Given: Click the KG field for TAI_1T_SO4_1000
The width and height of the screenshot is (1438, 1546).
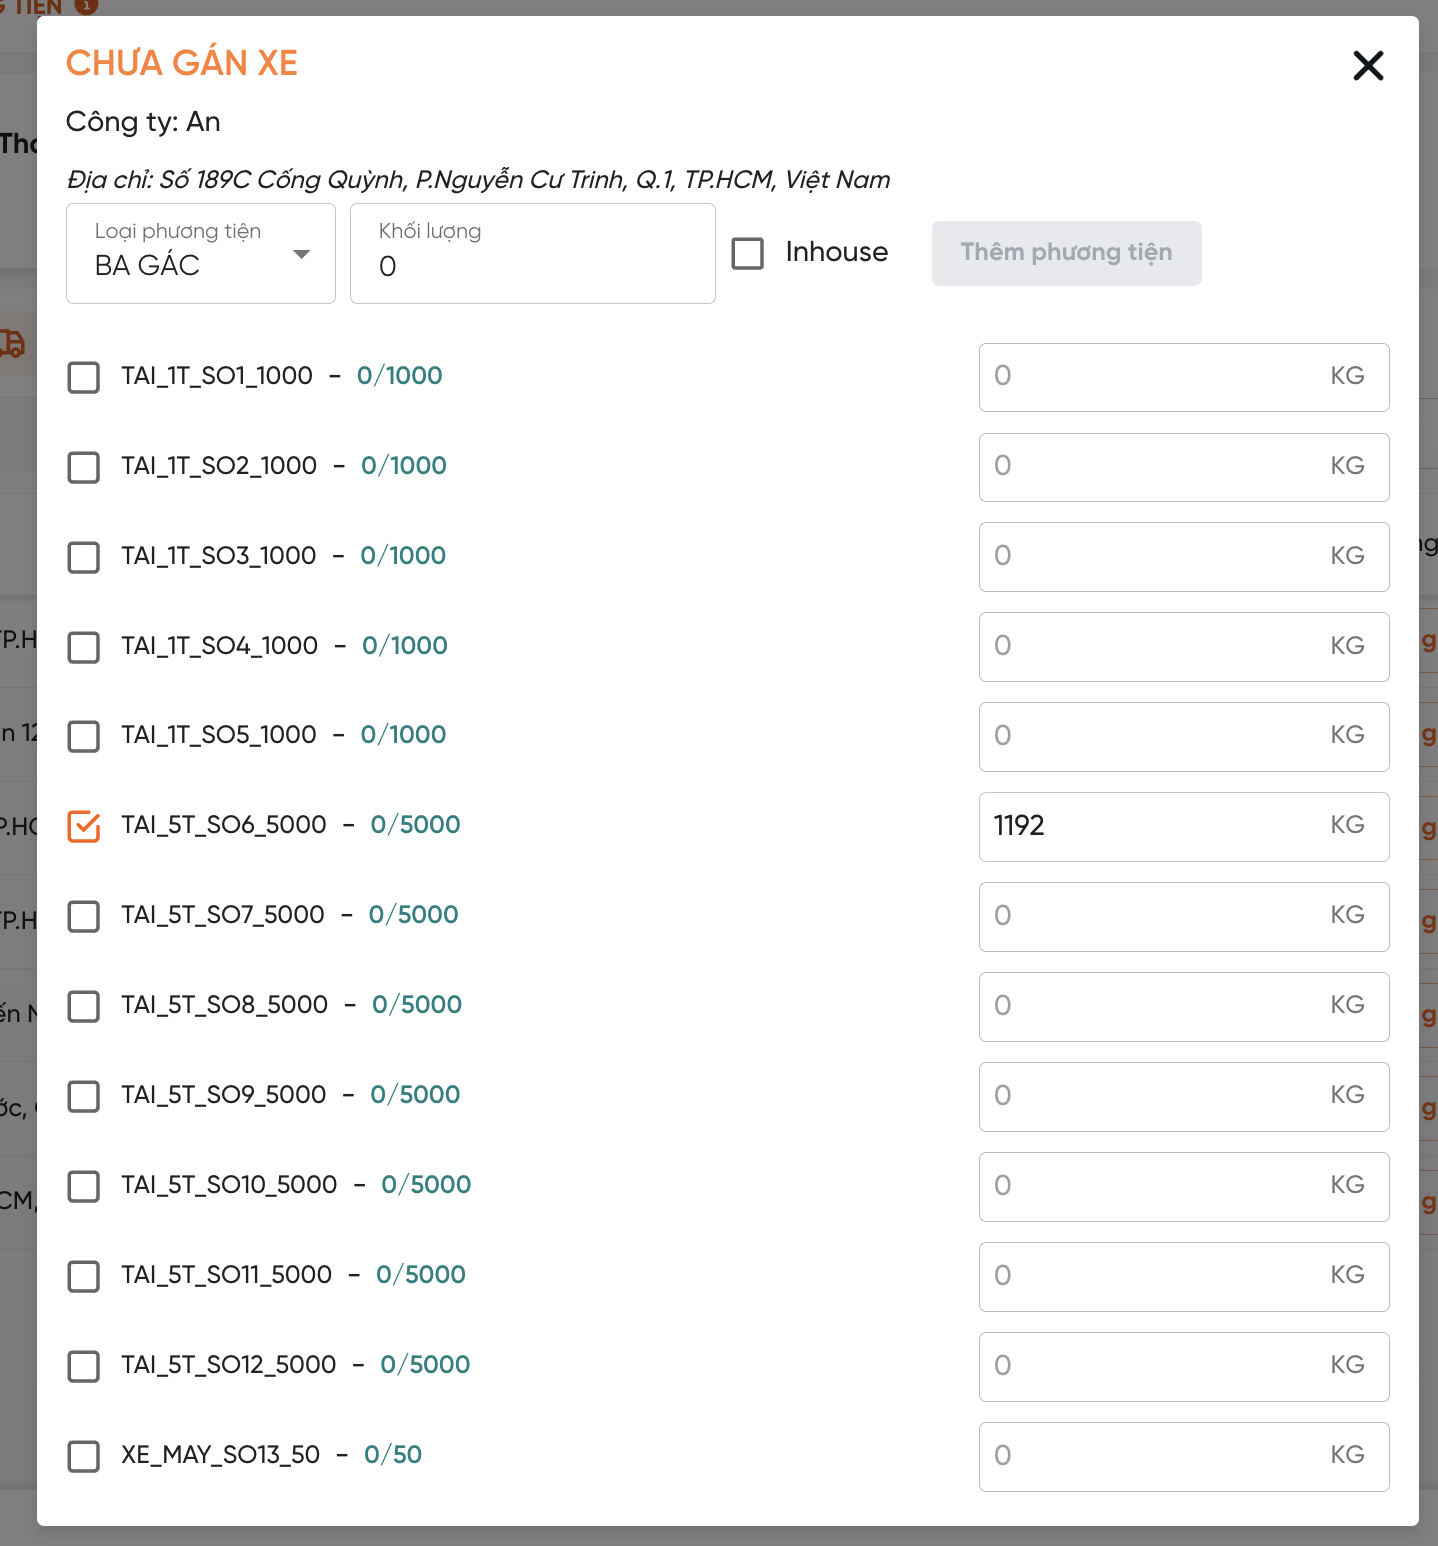Looking at the screenshot, I should click(x=1184, y=647).
